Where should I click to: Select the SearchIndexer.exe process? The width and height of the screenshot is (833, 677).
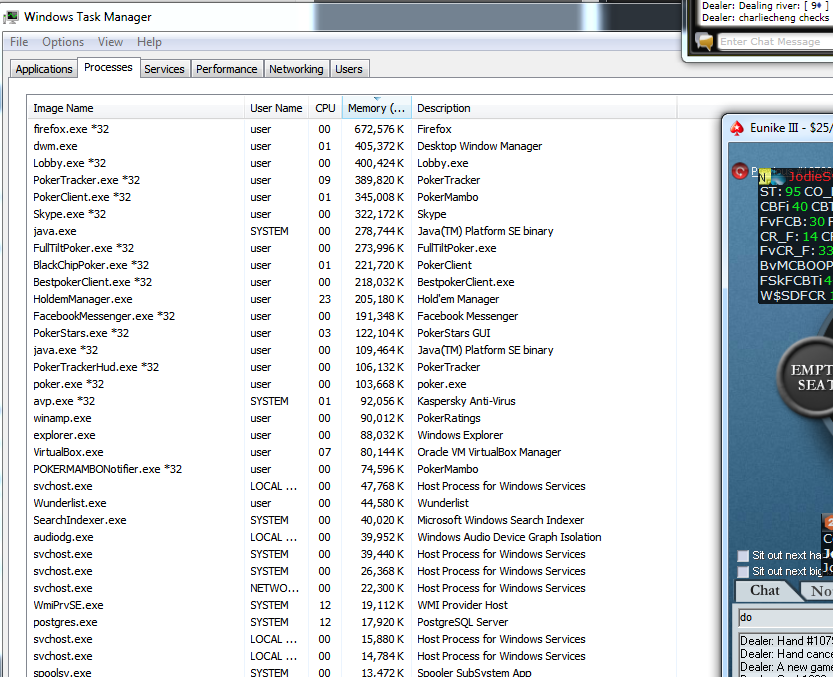tap(352, 520)
